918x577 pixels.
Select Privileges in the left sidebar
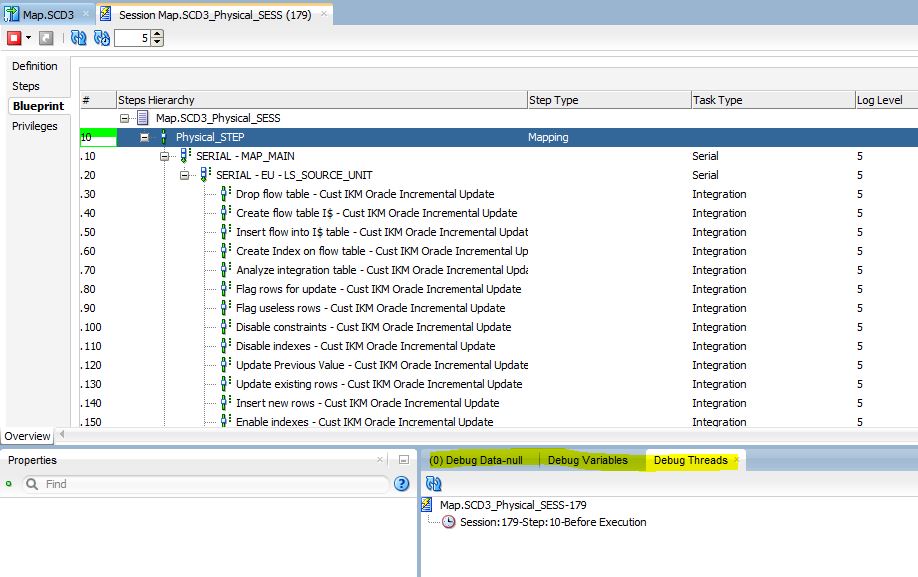pos(37,126)
